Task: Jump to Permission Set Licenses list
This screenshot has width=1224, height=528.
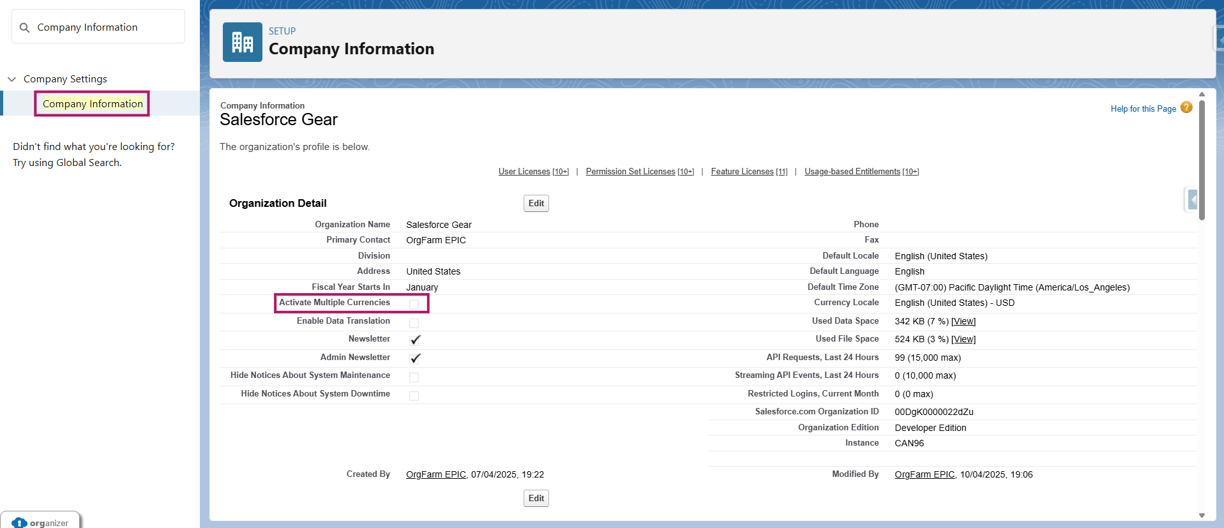Action: [x=640, y=172]
